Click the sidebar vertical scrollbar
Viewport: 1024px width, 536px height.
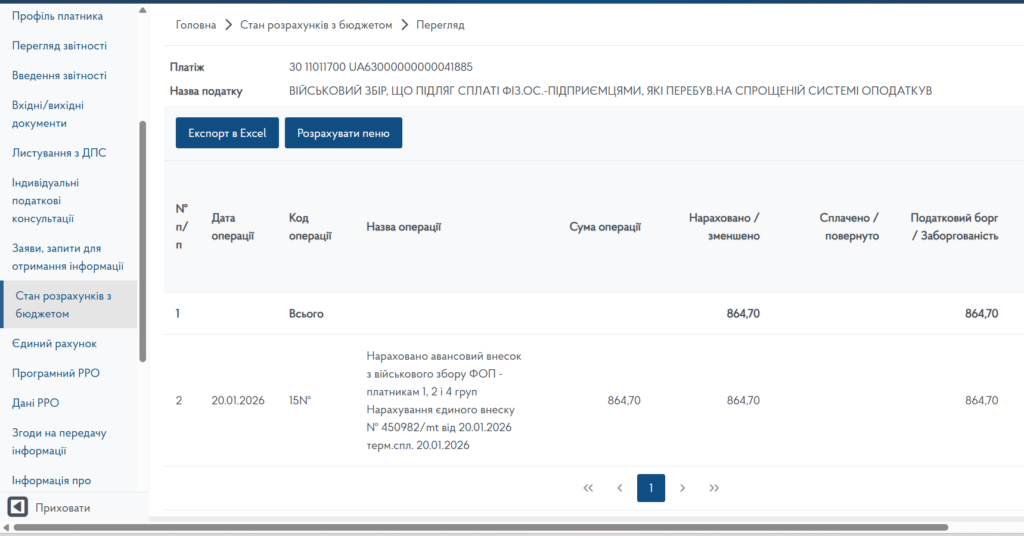pyautogui.click(x=143, y=240)
